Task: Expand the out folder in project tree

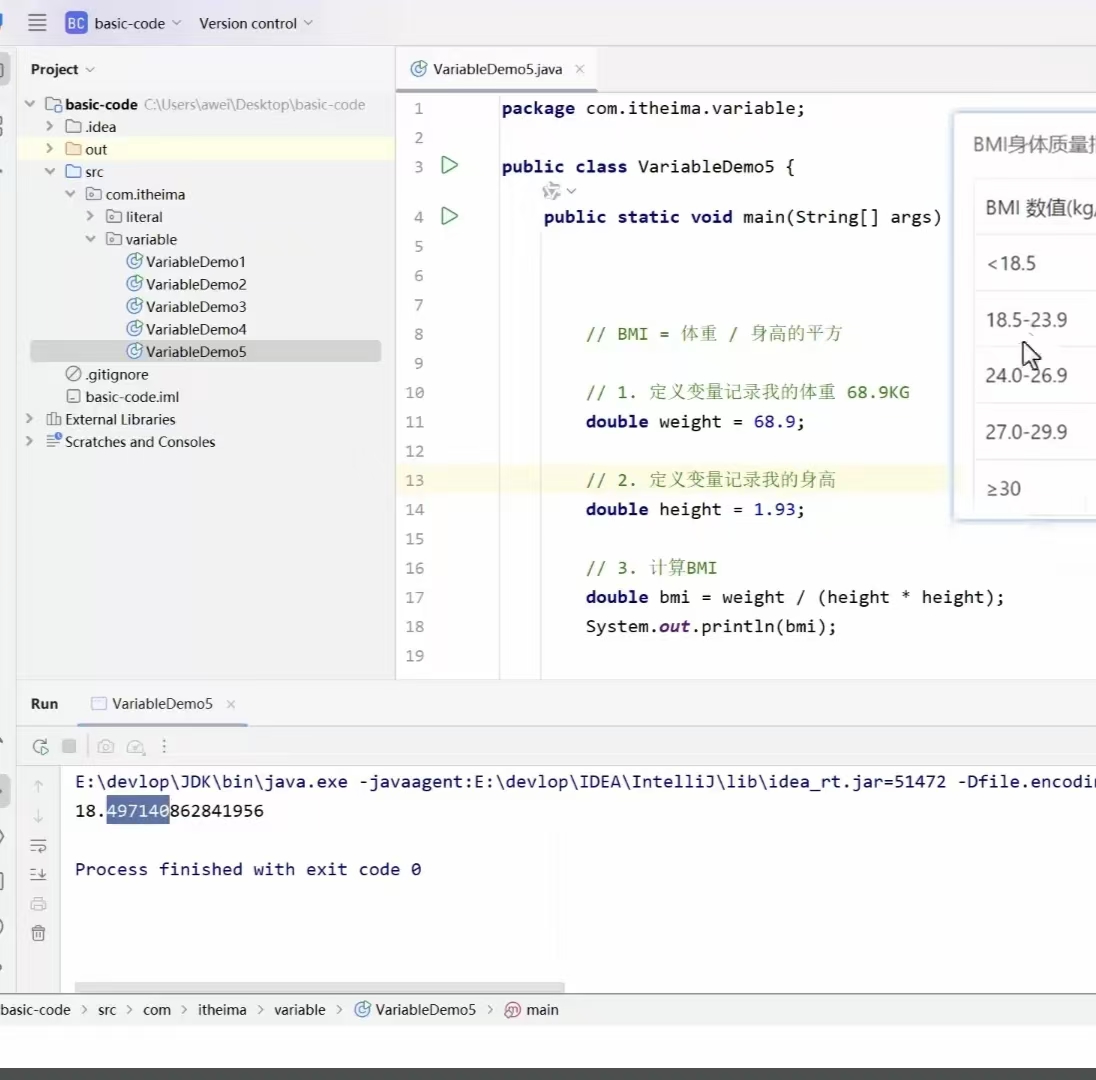Action: [50, 149]
